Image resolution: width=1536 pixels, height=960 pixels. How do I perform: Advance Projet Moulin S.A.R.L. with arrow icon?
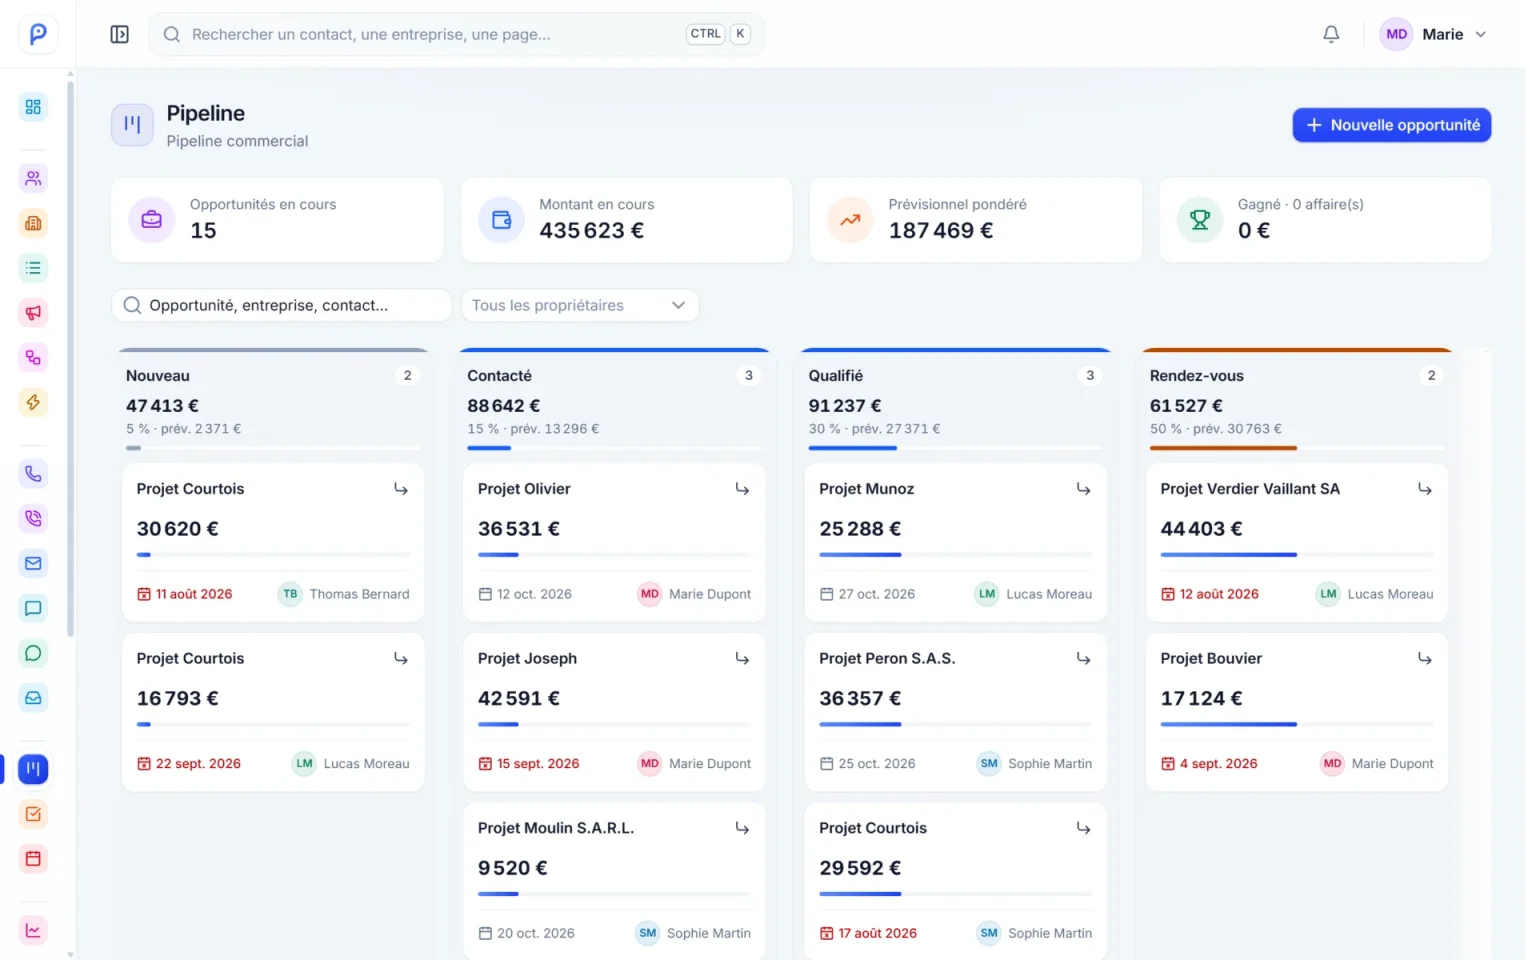click(x=742, y=828)
